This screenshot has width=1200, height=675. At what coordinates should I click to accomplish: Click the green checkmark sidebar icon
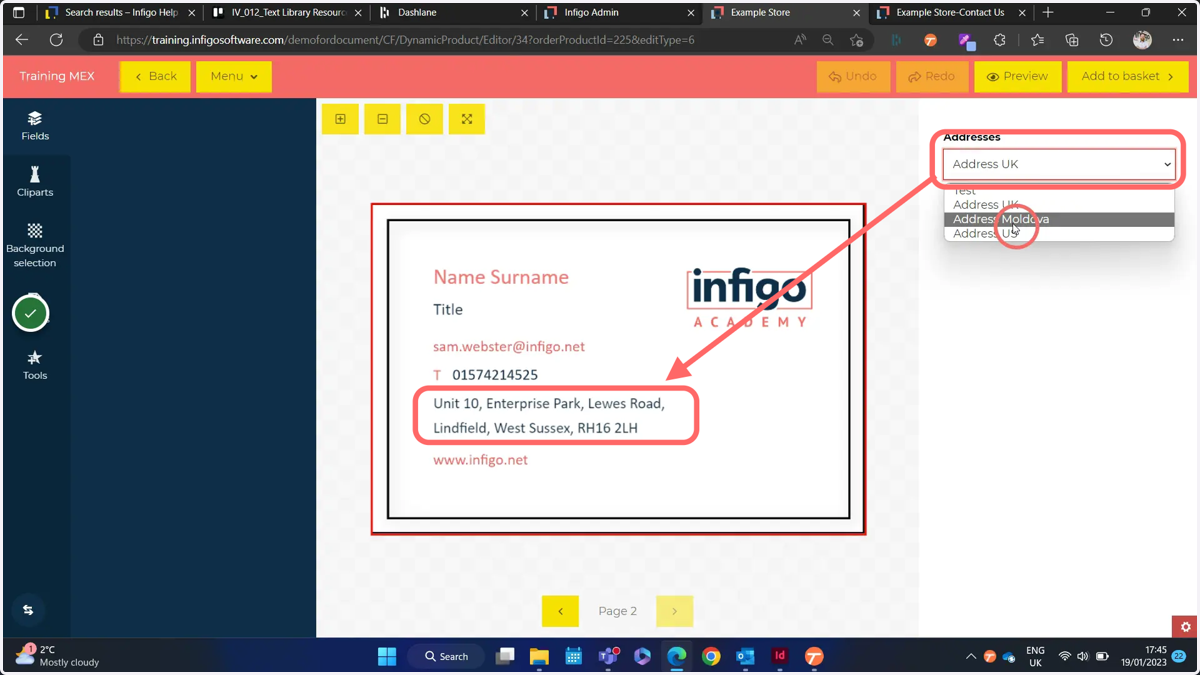pos(31,314)
